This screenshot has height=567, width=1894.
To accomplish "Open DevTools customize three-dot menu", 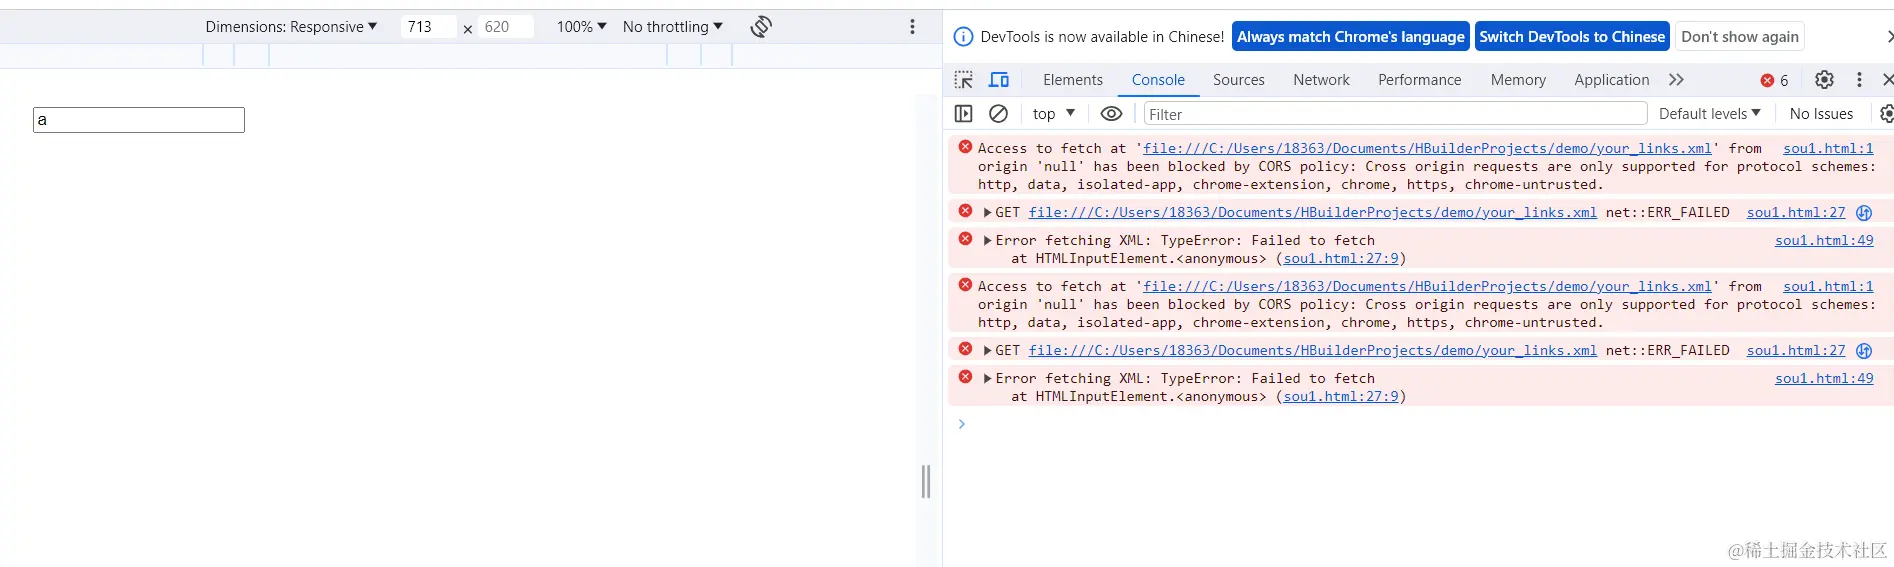I will coord(1859,80).
